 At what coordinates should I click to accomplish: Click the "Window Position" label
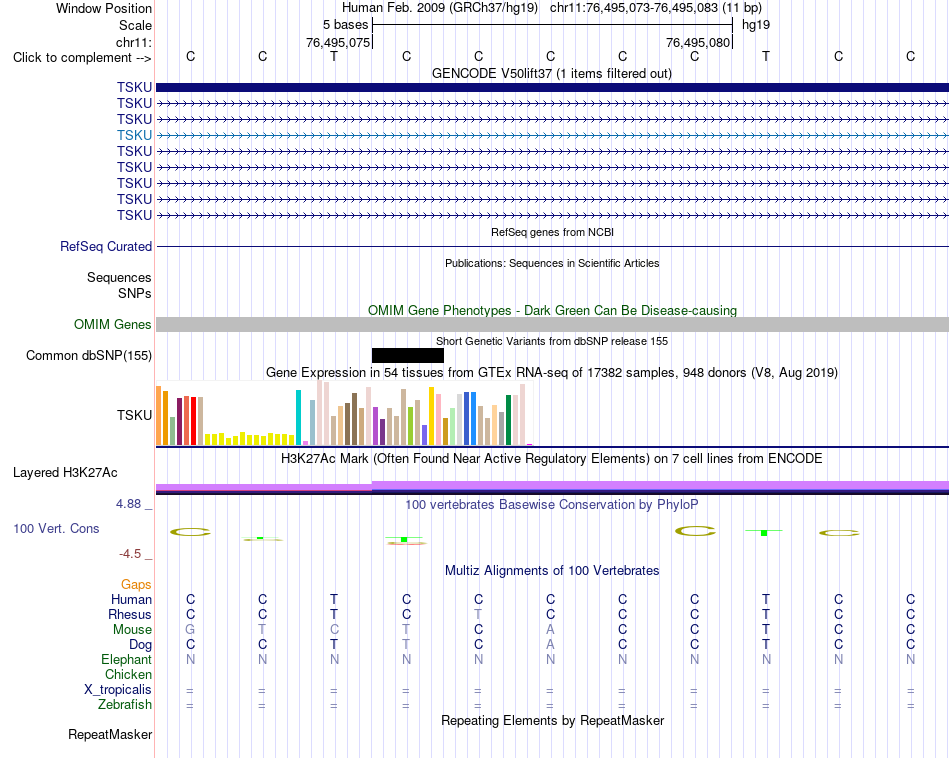click(x=104, y=8)
